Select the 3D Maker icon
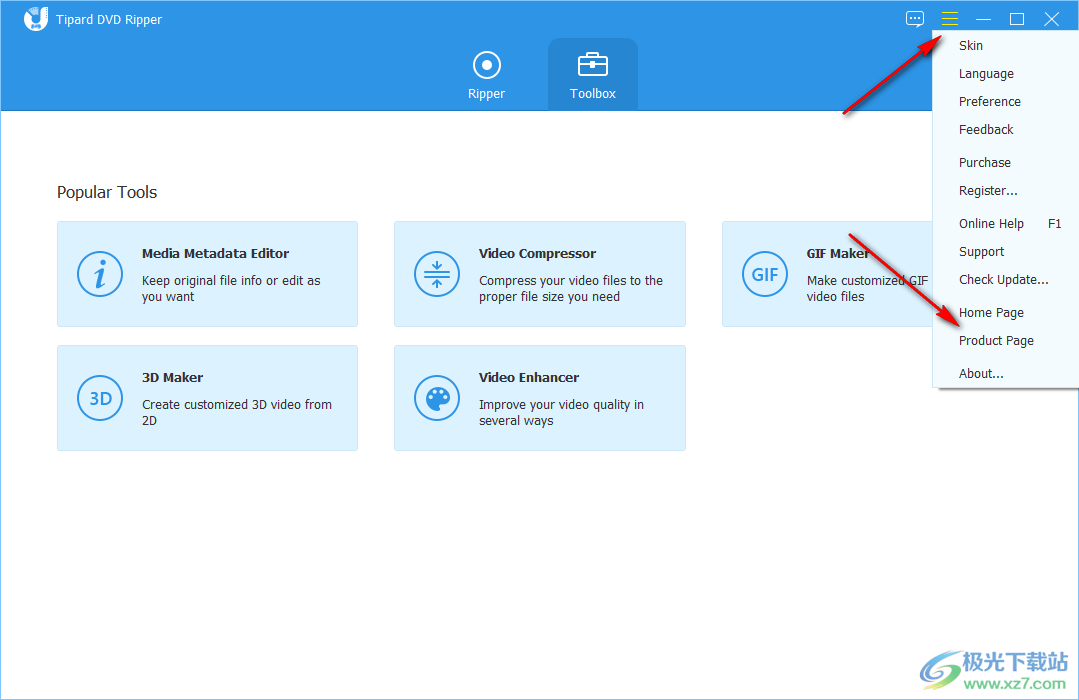 (100, 398)
